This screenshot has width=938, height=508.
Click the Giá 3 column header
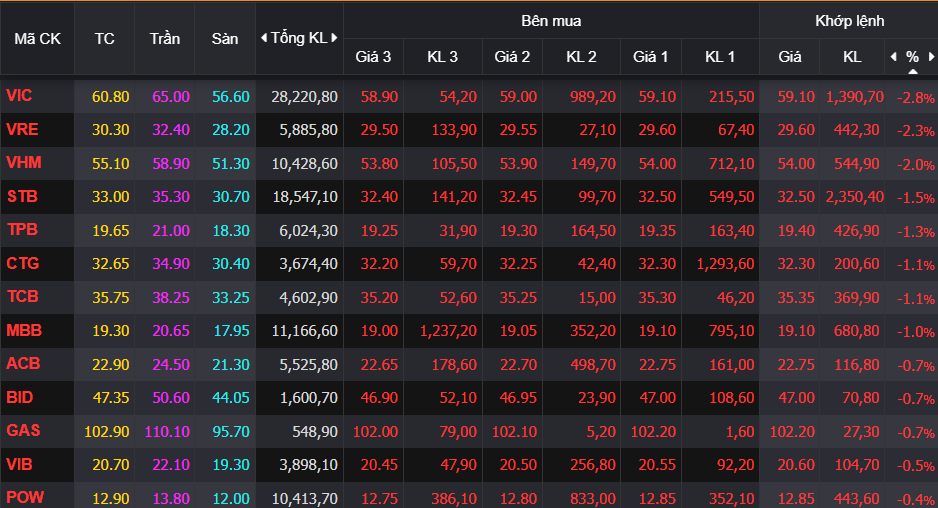373,57
